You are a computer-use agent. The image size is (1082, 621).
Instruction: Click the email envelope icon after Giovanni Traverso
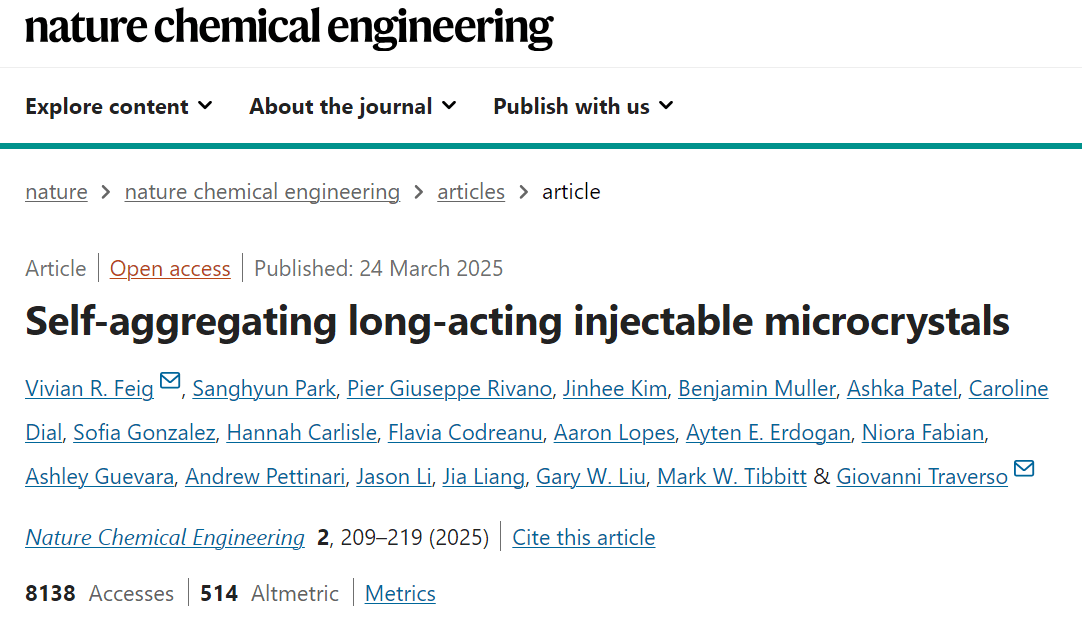(x=1024, y=469)
